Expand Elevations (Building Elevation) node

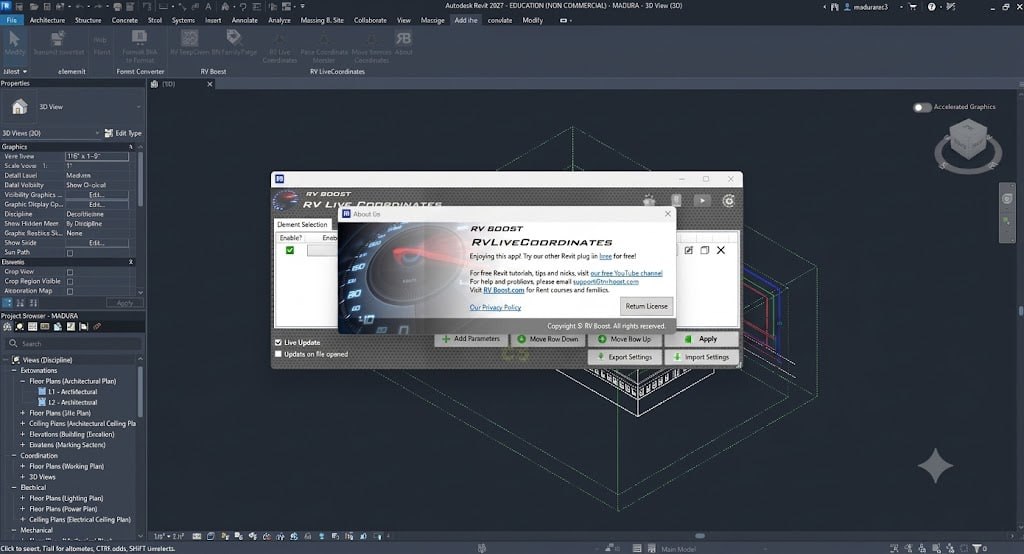22,434
